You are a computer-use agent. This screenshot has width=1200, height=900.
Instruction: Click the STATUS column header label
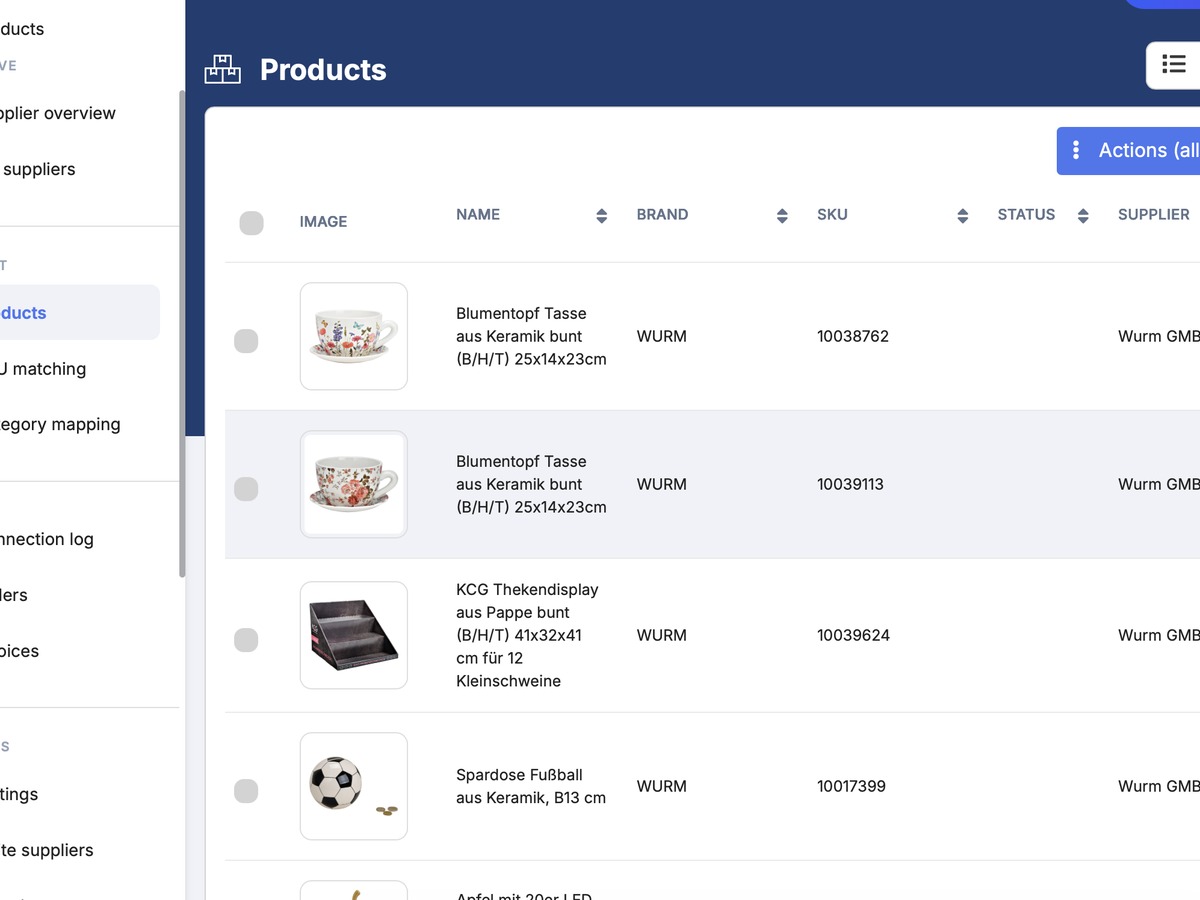[1026, 215]
